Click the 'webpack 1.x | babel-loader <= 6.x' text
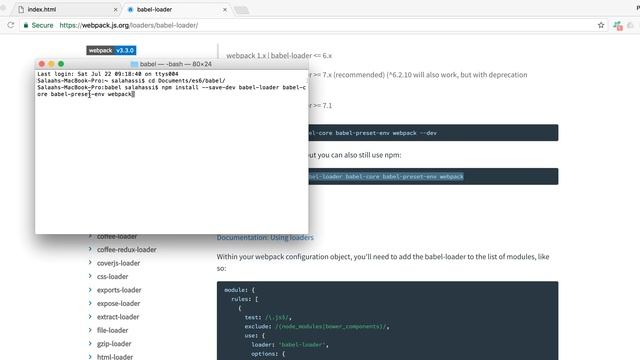Viewport: 640px width, 360px height. coord(279,56)
